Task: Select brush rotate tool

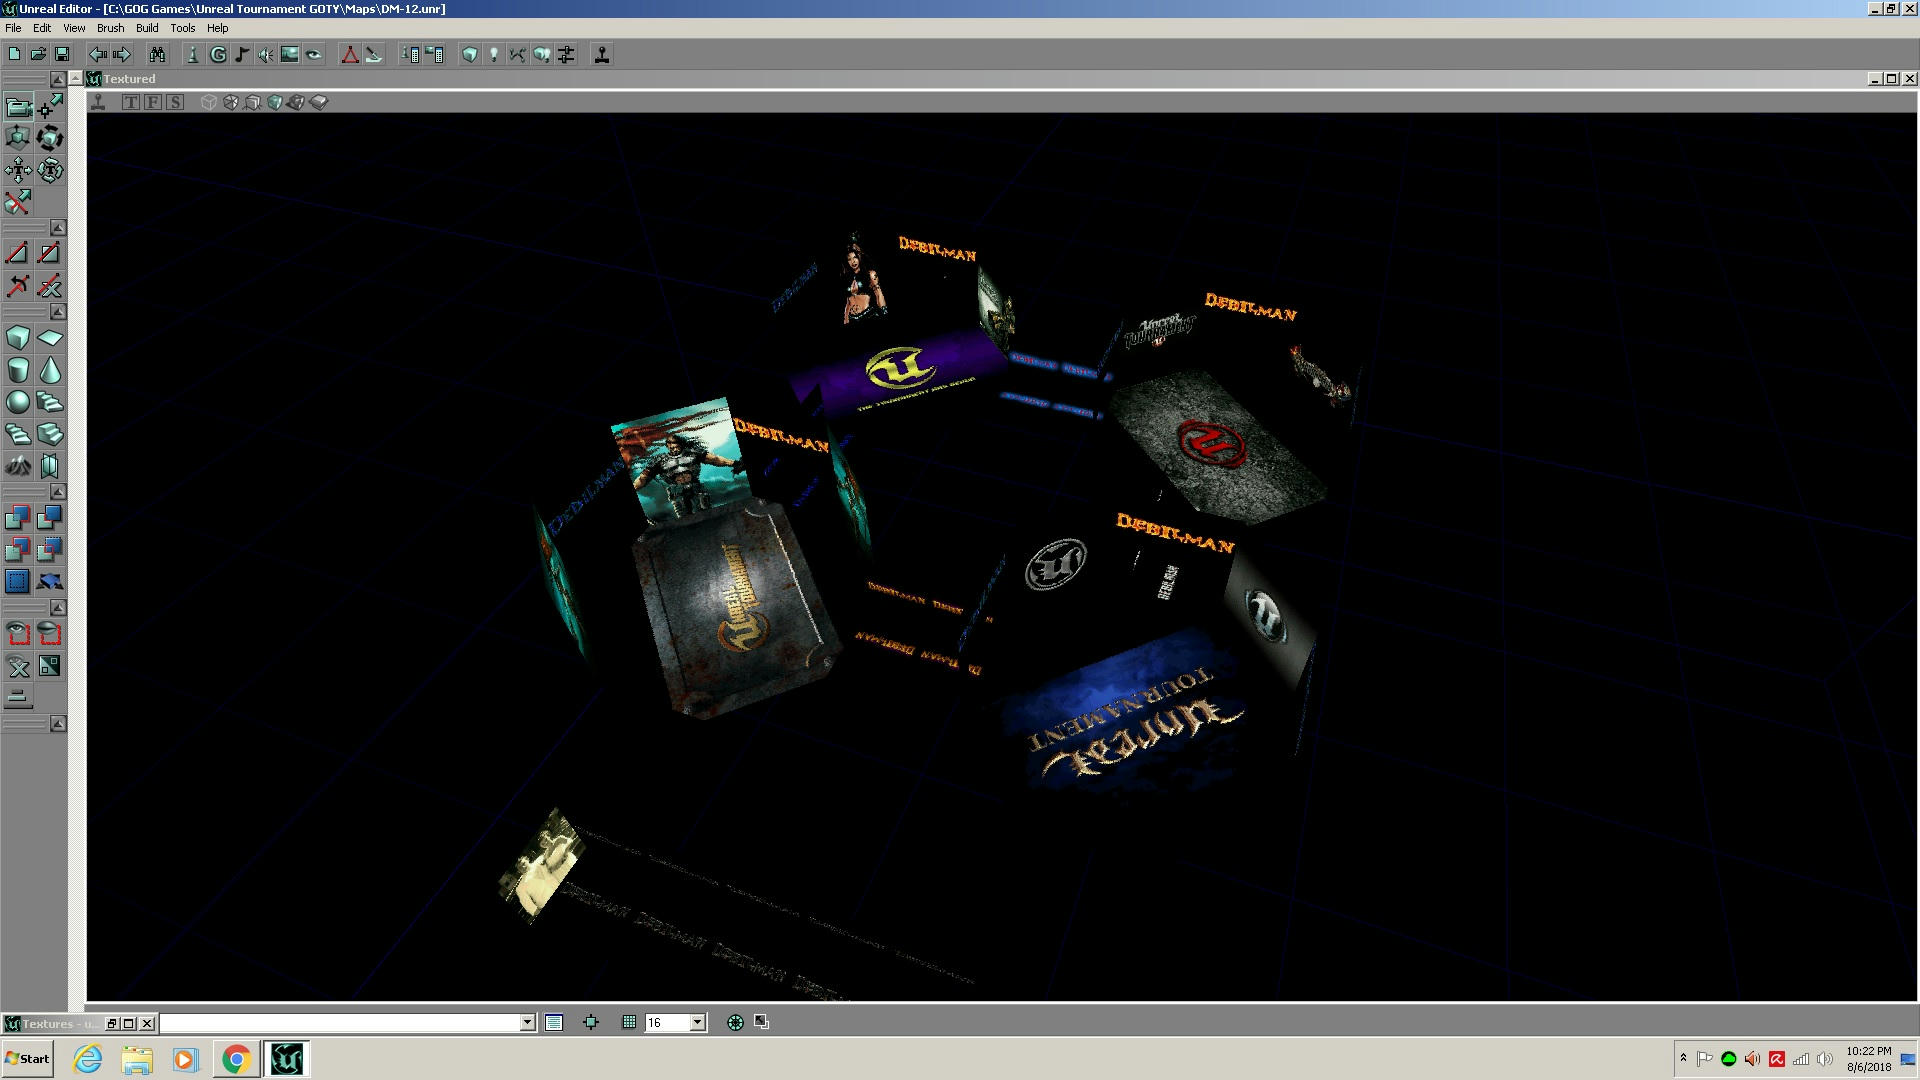Action: (50, 138)
